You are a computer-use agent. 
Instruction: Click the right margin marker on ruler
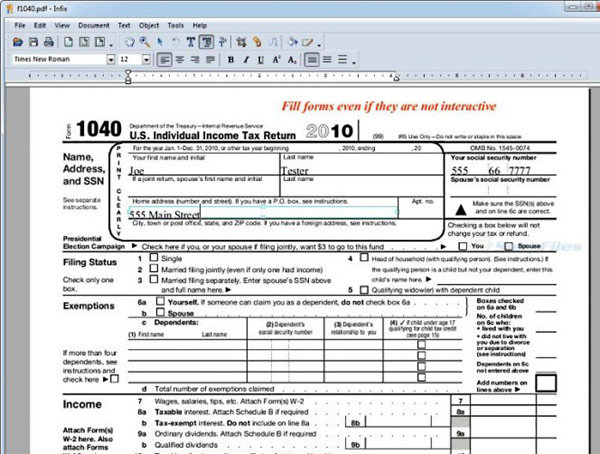coord(397,78)
